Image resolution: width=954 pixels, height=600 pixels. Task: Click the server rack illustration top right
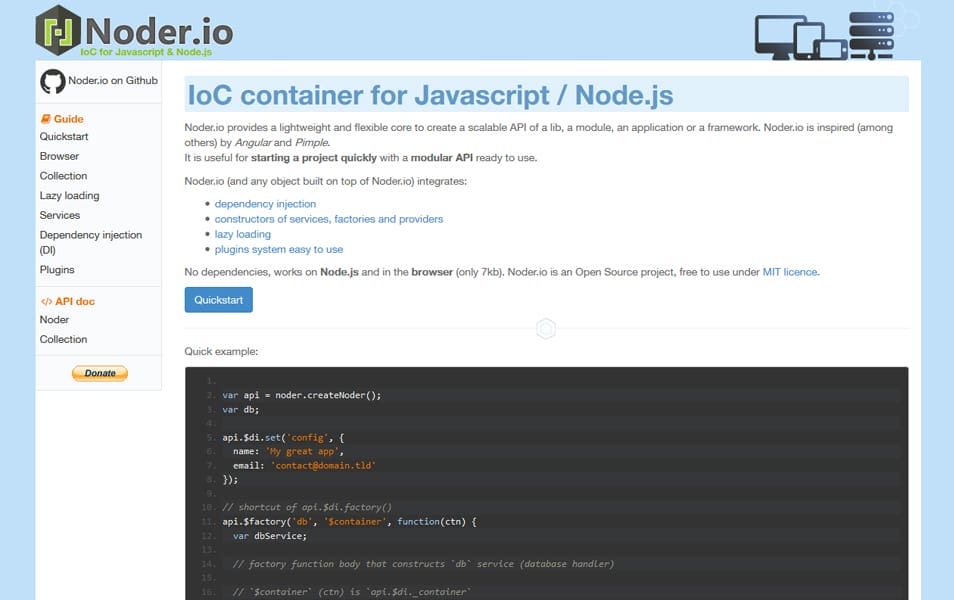point(869,33)
